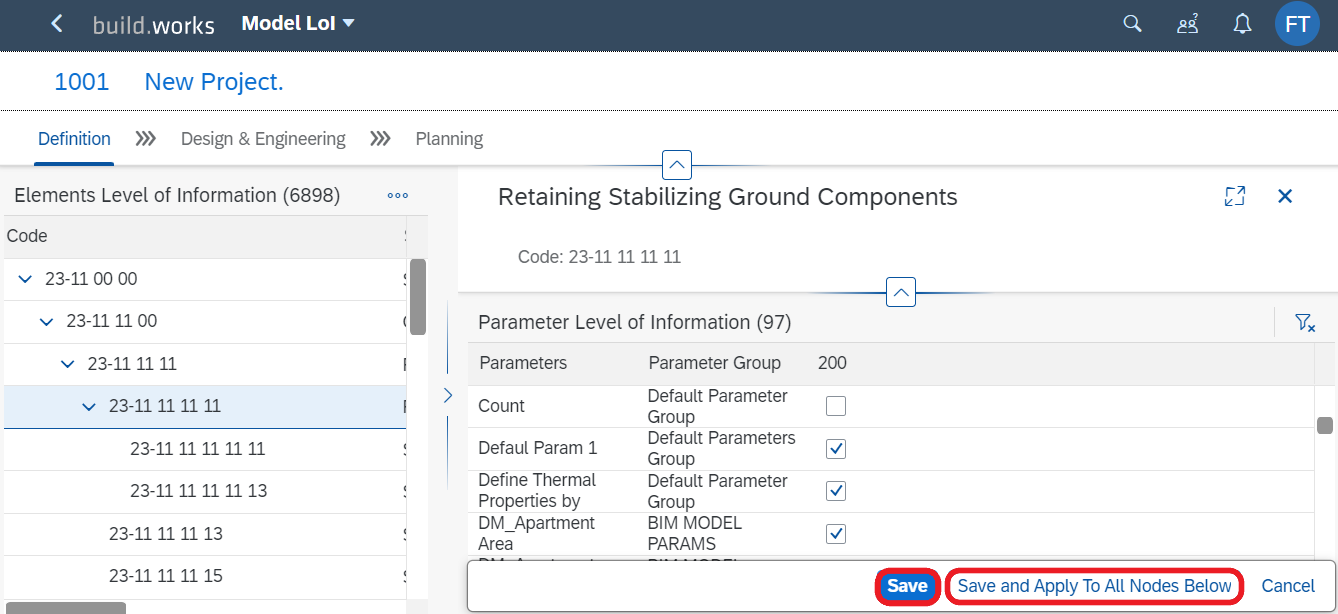The width and height of the screenshot is (1338, 614).
Task: Open notifications bell
Action: point(1242,24)
